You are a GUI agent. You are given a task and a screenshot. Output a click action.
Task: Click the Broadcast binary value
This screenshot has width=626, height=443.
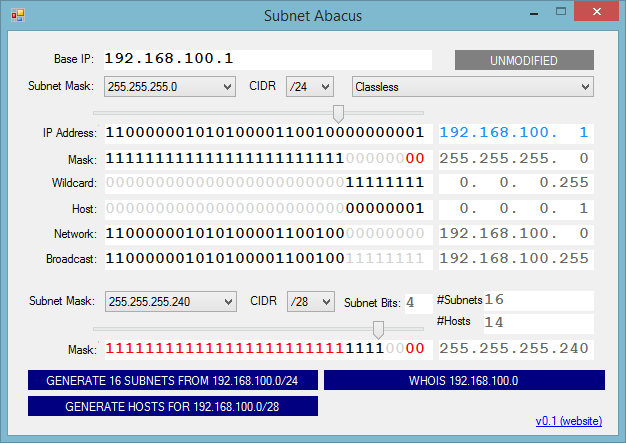click(268, 259)
